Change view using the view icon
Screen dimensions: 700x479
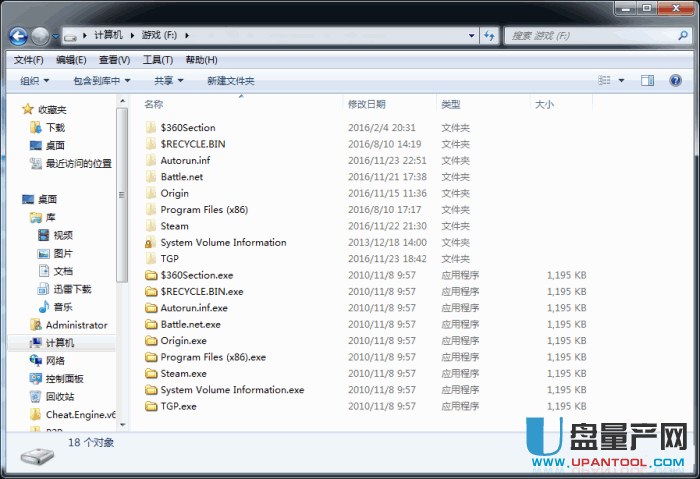click(604, 80)
